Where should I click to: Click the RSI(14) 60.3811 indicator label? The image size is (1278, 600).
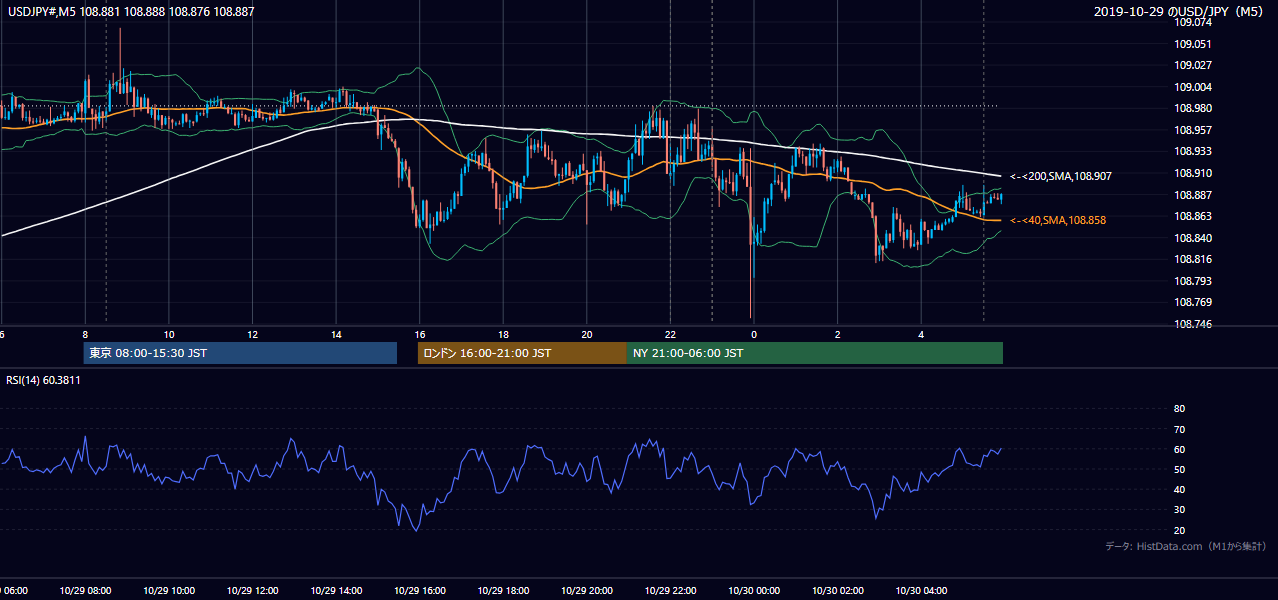[x=45, y=380]
